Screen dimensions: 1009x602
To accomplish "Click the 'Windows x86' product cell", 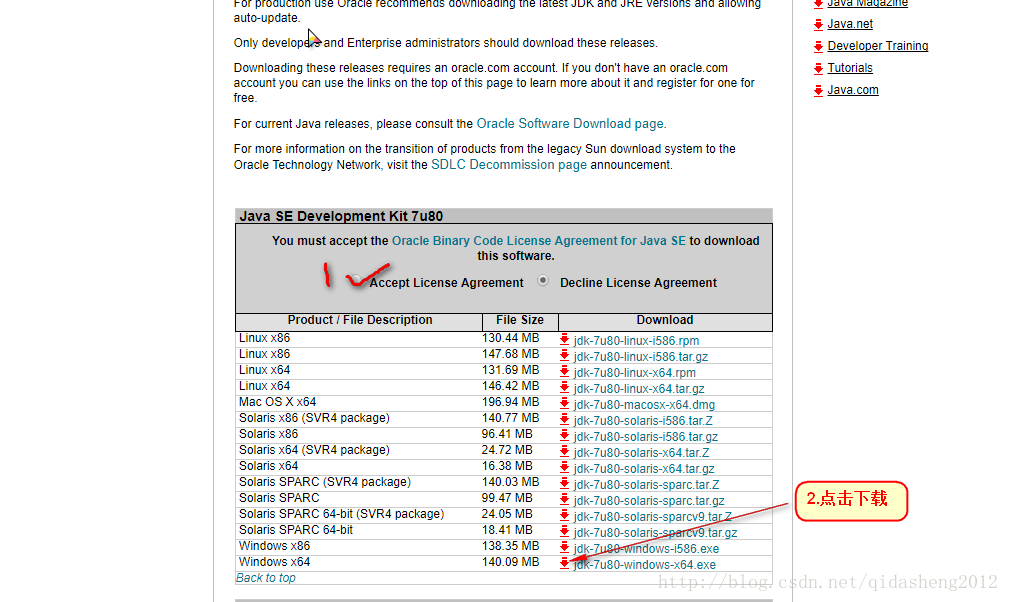I will [x=274, y=545].
